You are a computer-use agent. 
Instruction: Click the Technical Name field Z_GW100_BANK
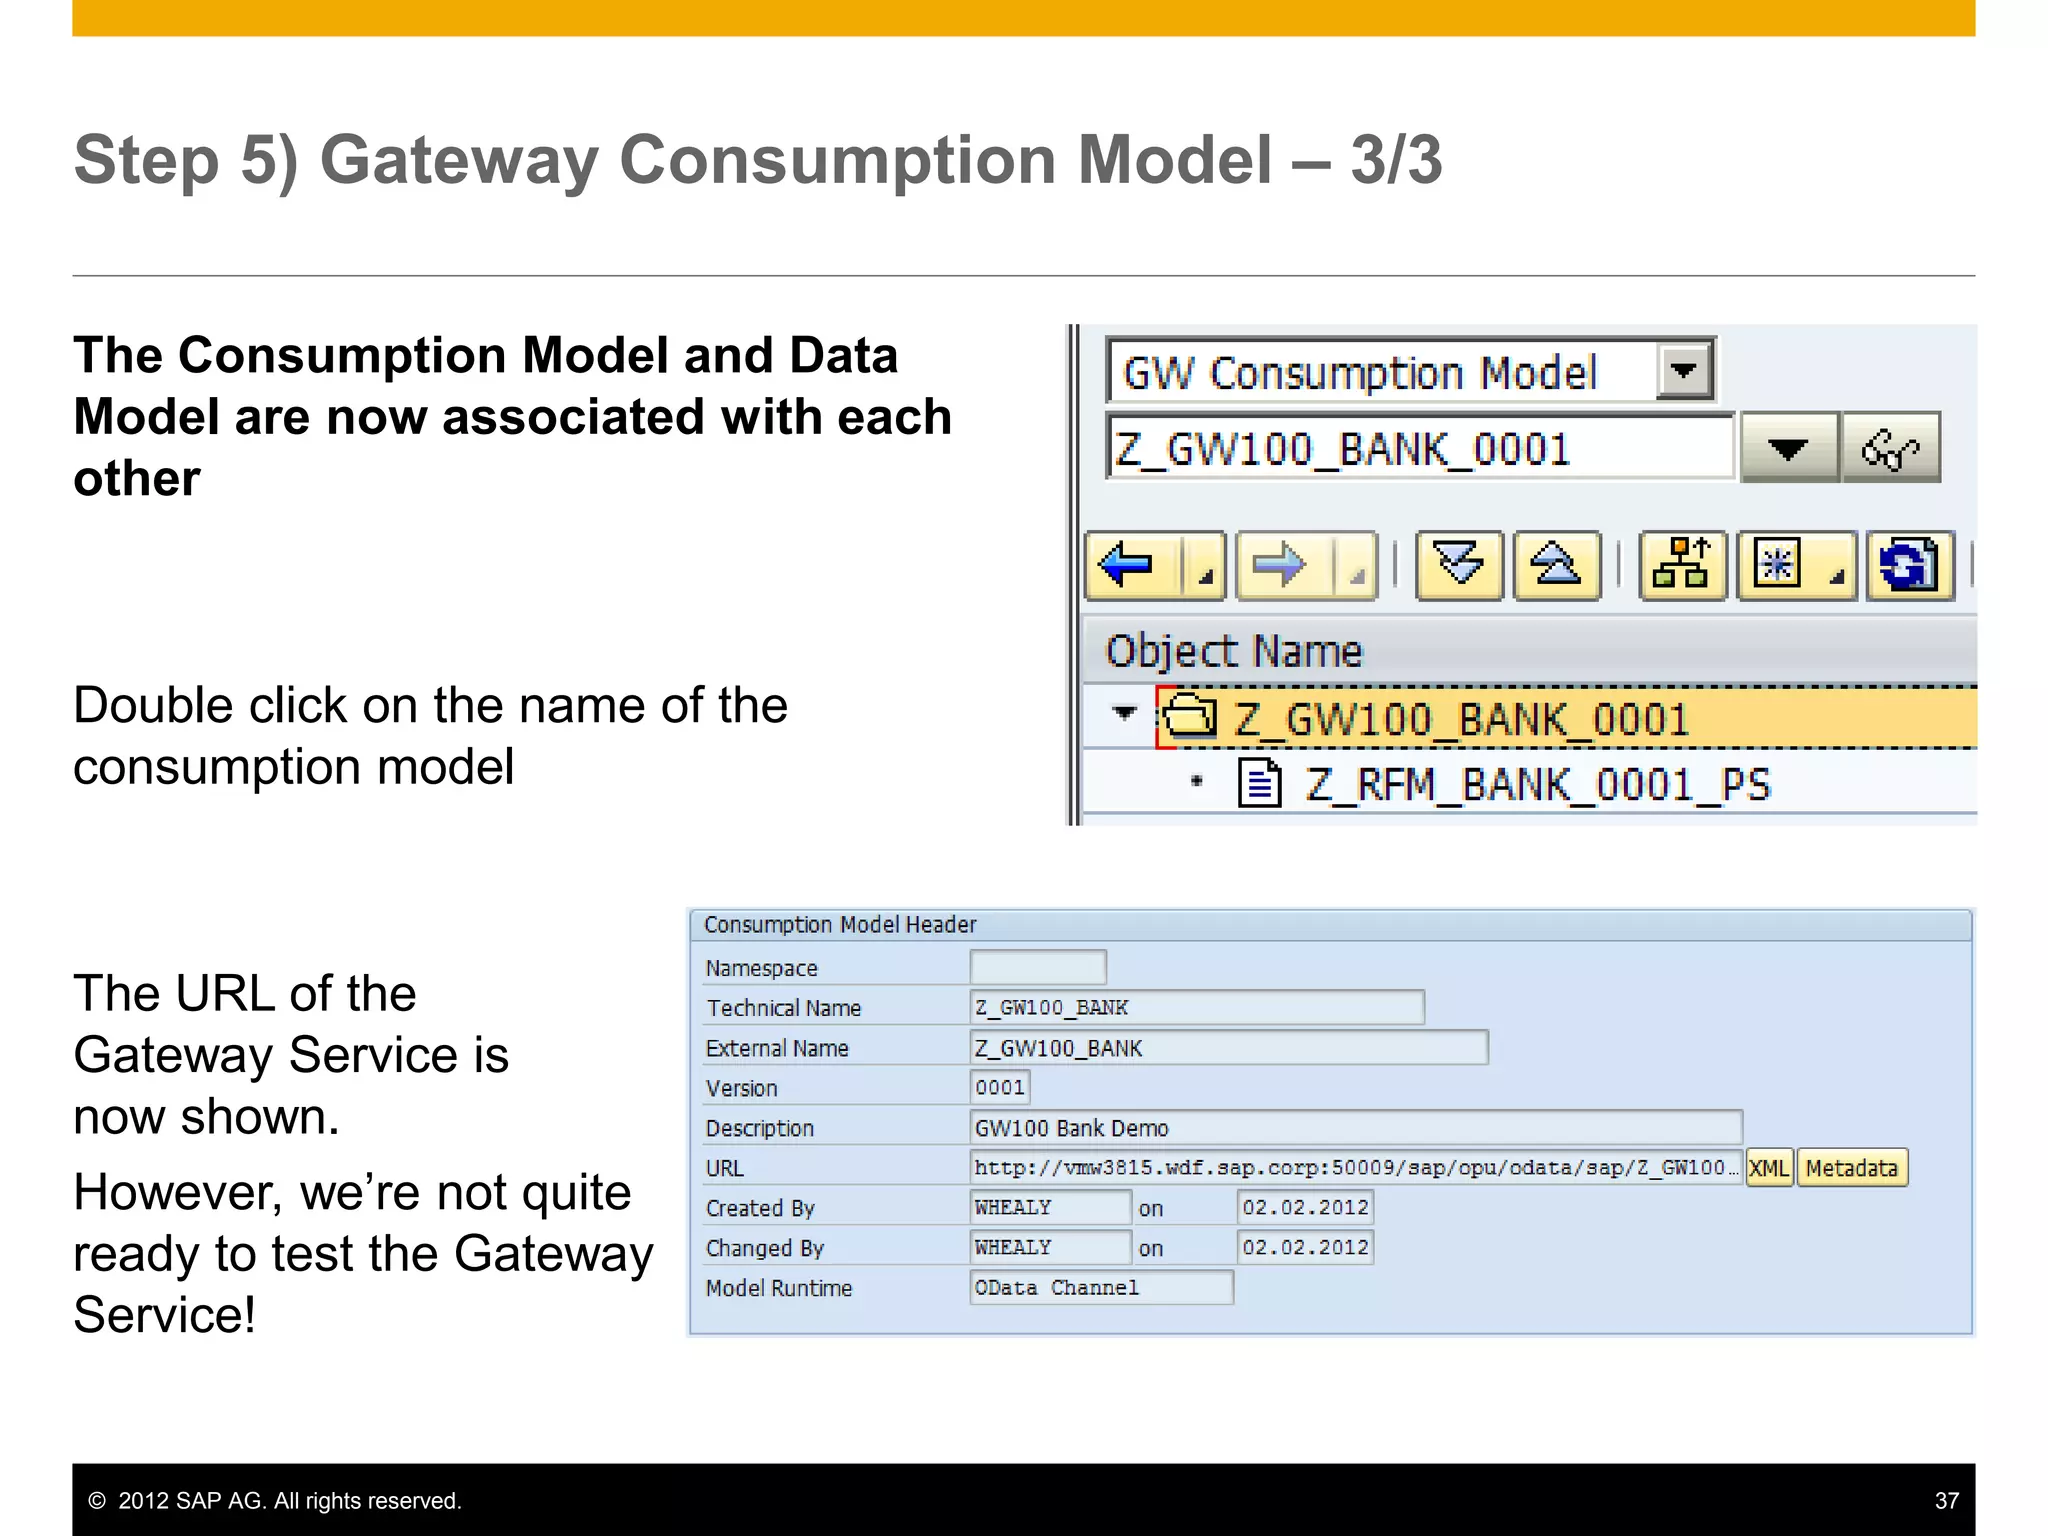1197,1007
